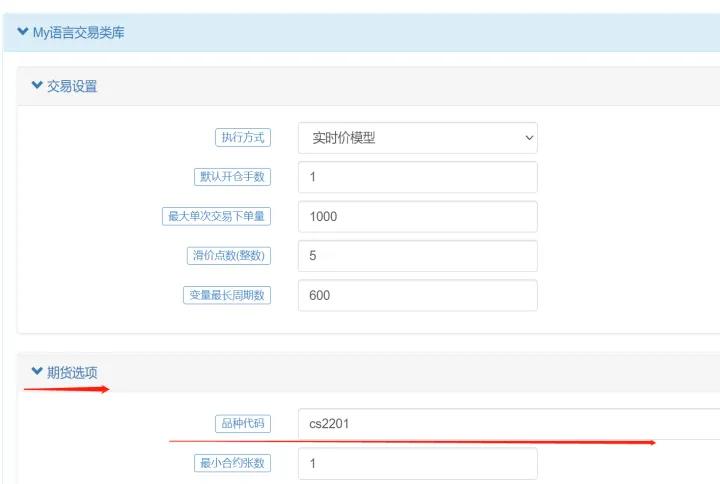Image resolution: width=720 pixels, height=484 pixels.
Task: Focus the 最小合约张数 input field
Action: pos(417,463)
